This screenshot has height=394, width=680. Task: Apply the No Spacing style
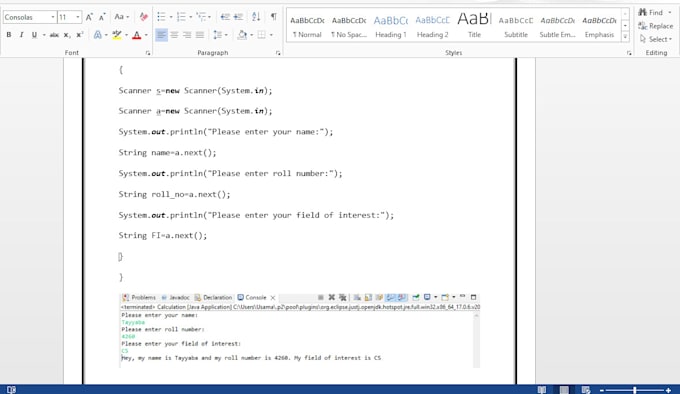(x=349, y=26)
